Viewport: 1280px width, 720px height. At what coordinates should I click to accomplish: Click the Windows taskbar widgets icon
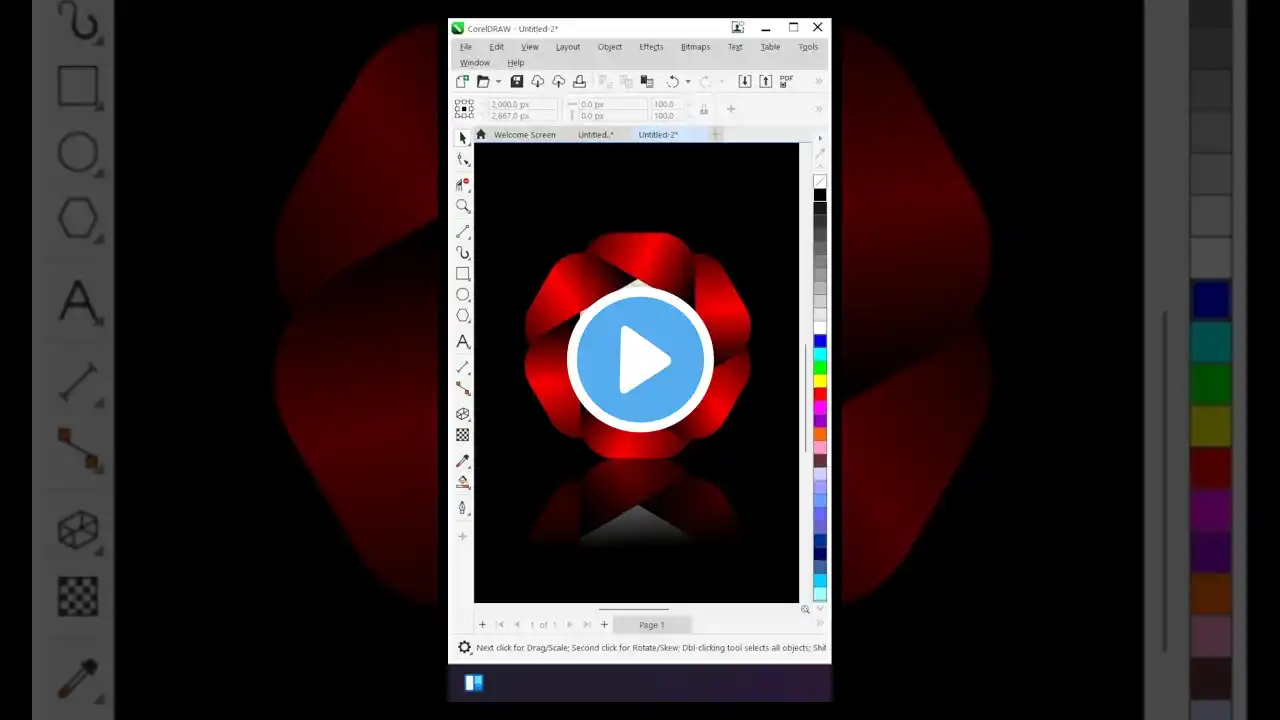tap(474, 683)
